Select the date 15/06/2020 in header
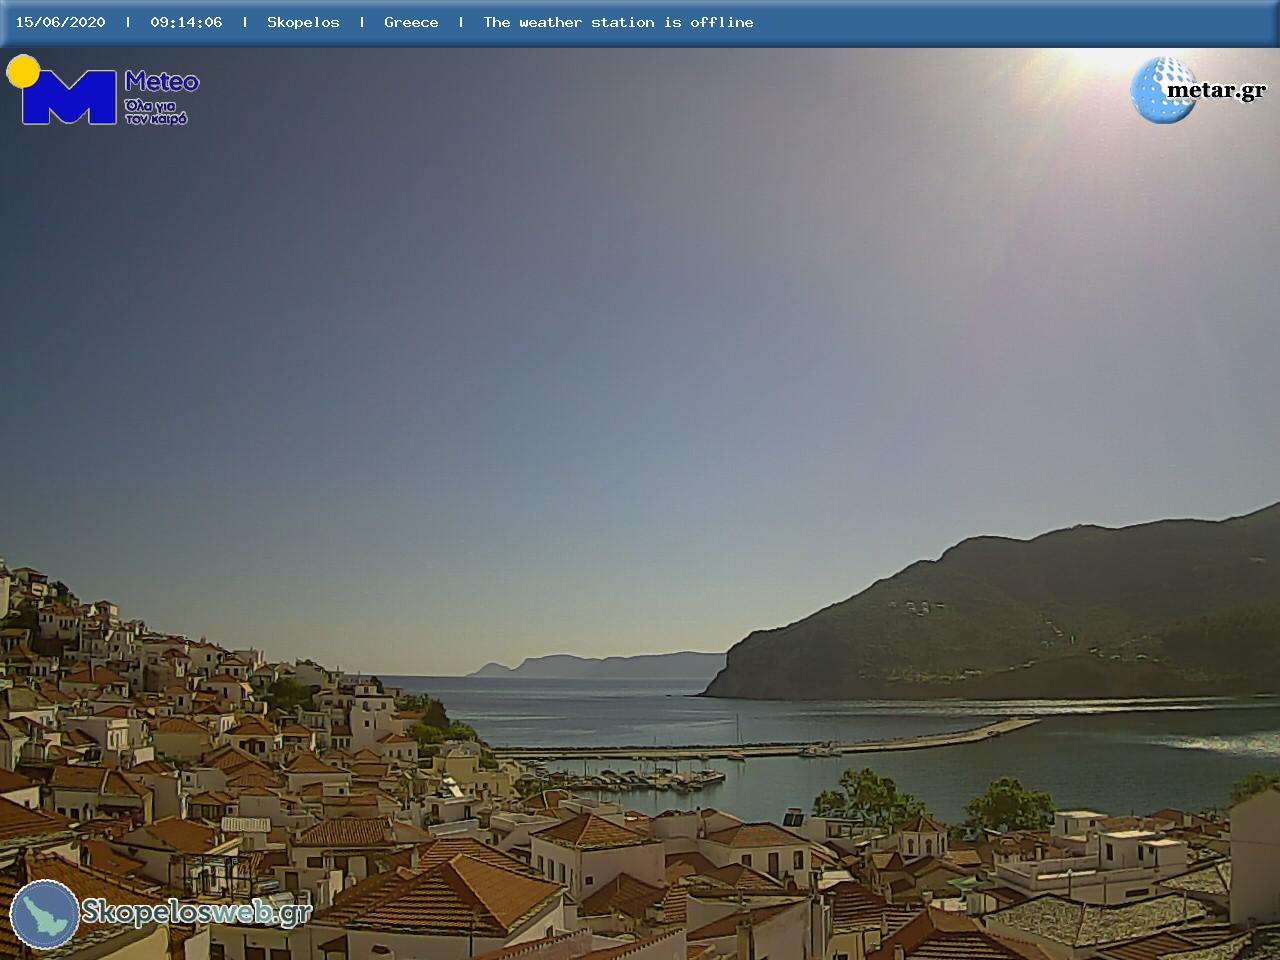The height and width of the screenshot is (960, 1280). pyautogui.click(x=60, y=22)
